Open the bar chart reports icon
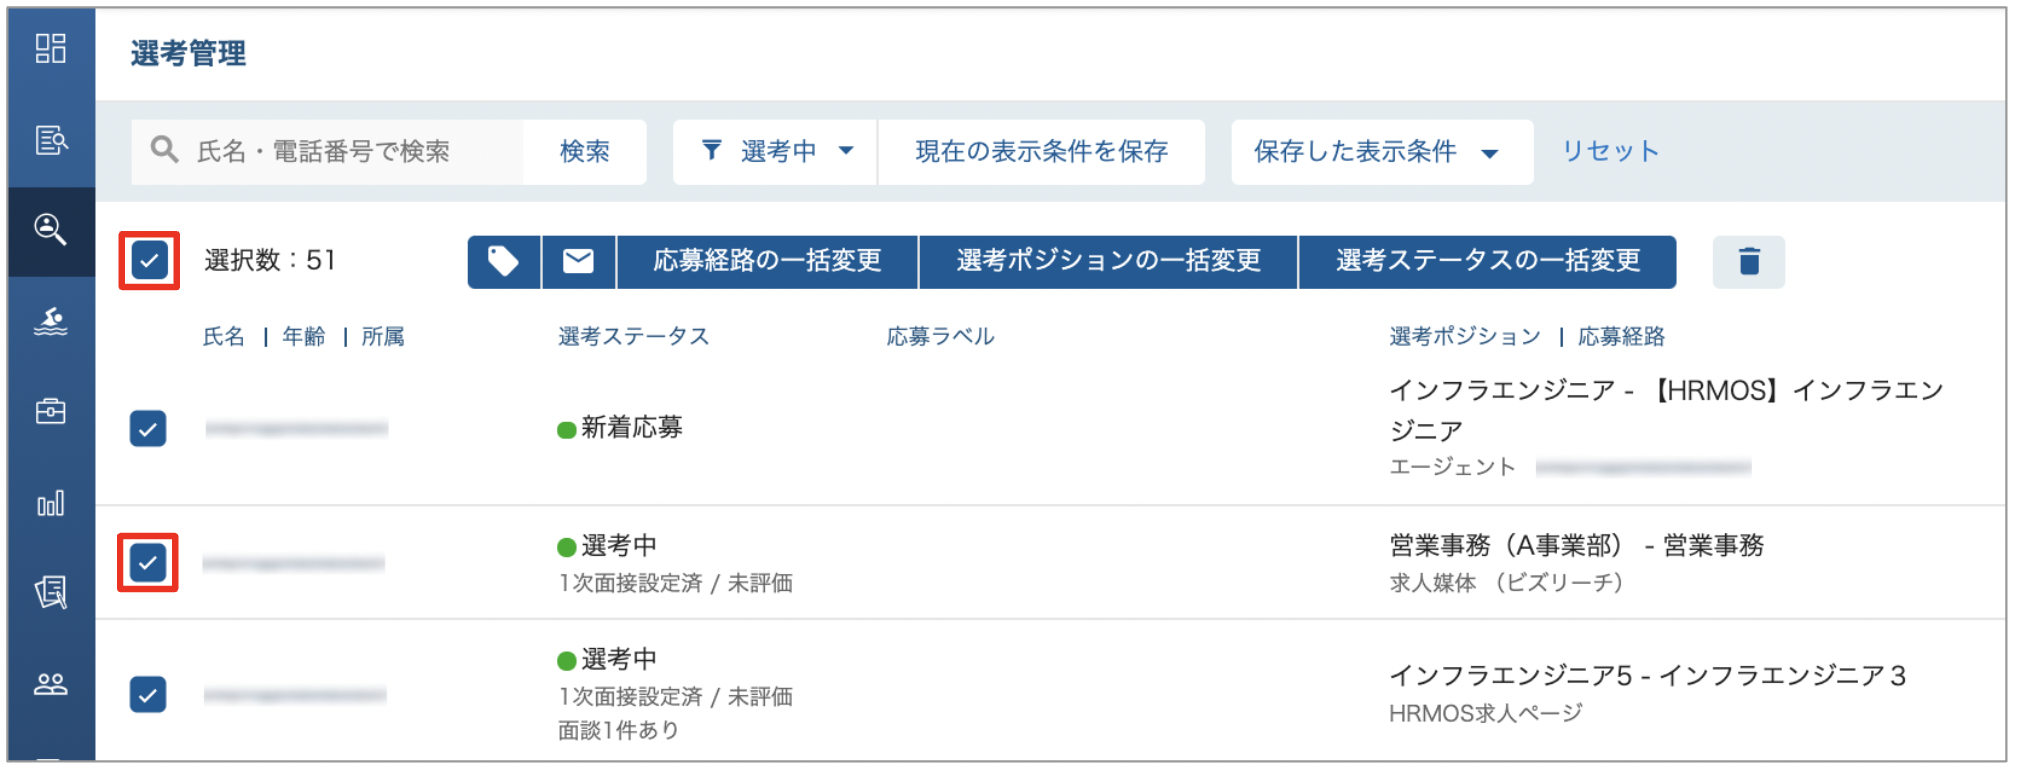The width and height of the screenshot is (2020, 772). click(50, 502)
